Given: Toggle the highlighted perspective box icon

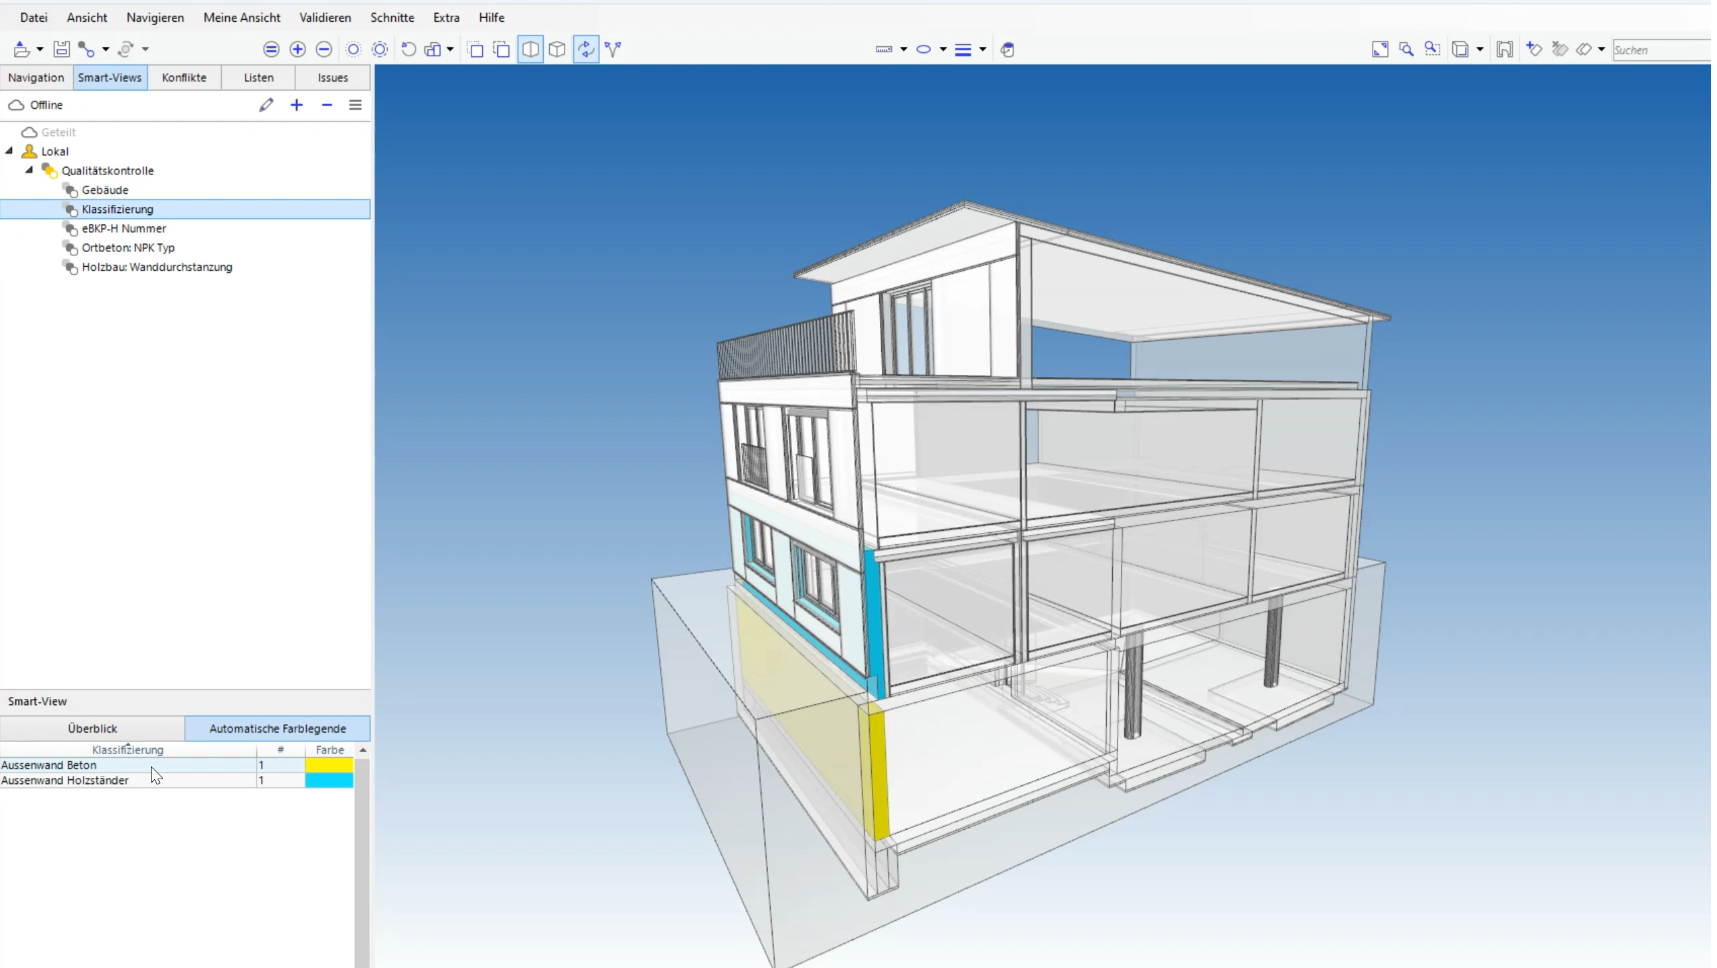Looking at the screenshot, I should click(531, 49).
